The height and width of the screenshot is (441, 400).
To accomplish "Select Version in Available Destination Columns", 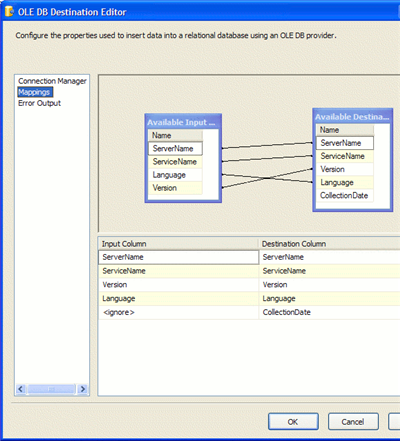I will pyautogui.click(x=345, y=169).
